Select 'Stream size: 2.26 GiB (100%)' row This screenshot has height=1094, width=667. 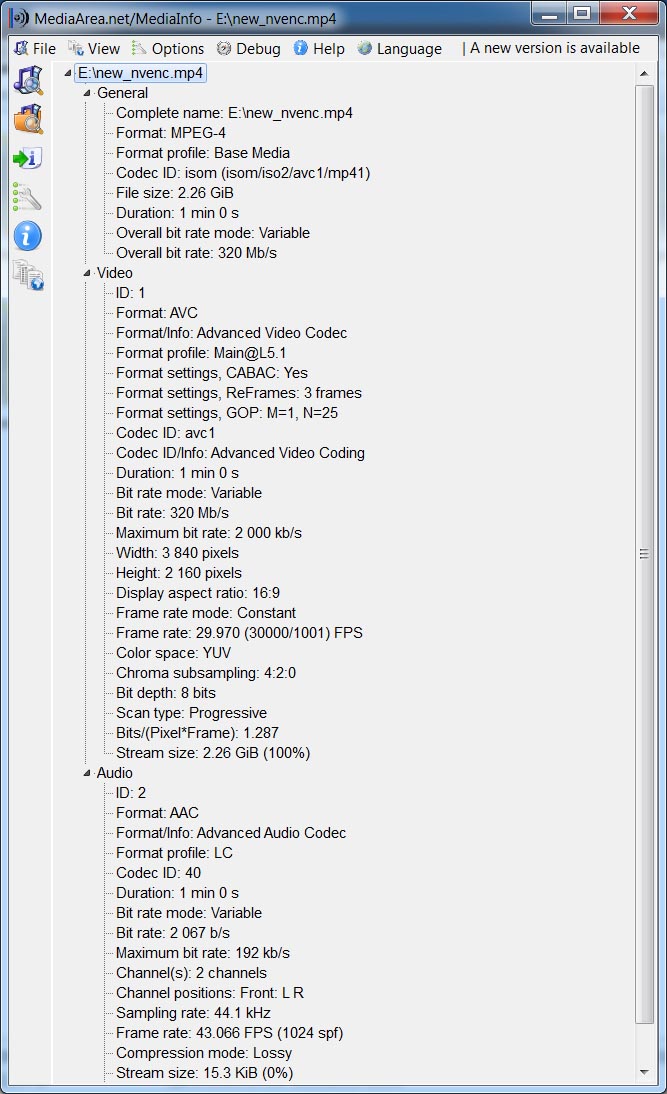pos(213,753)
